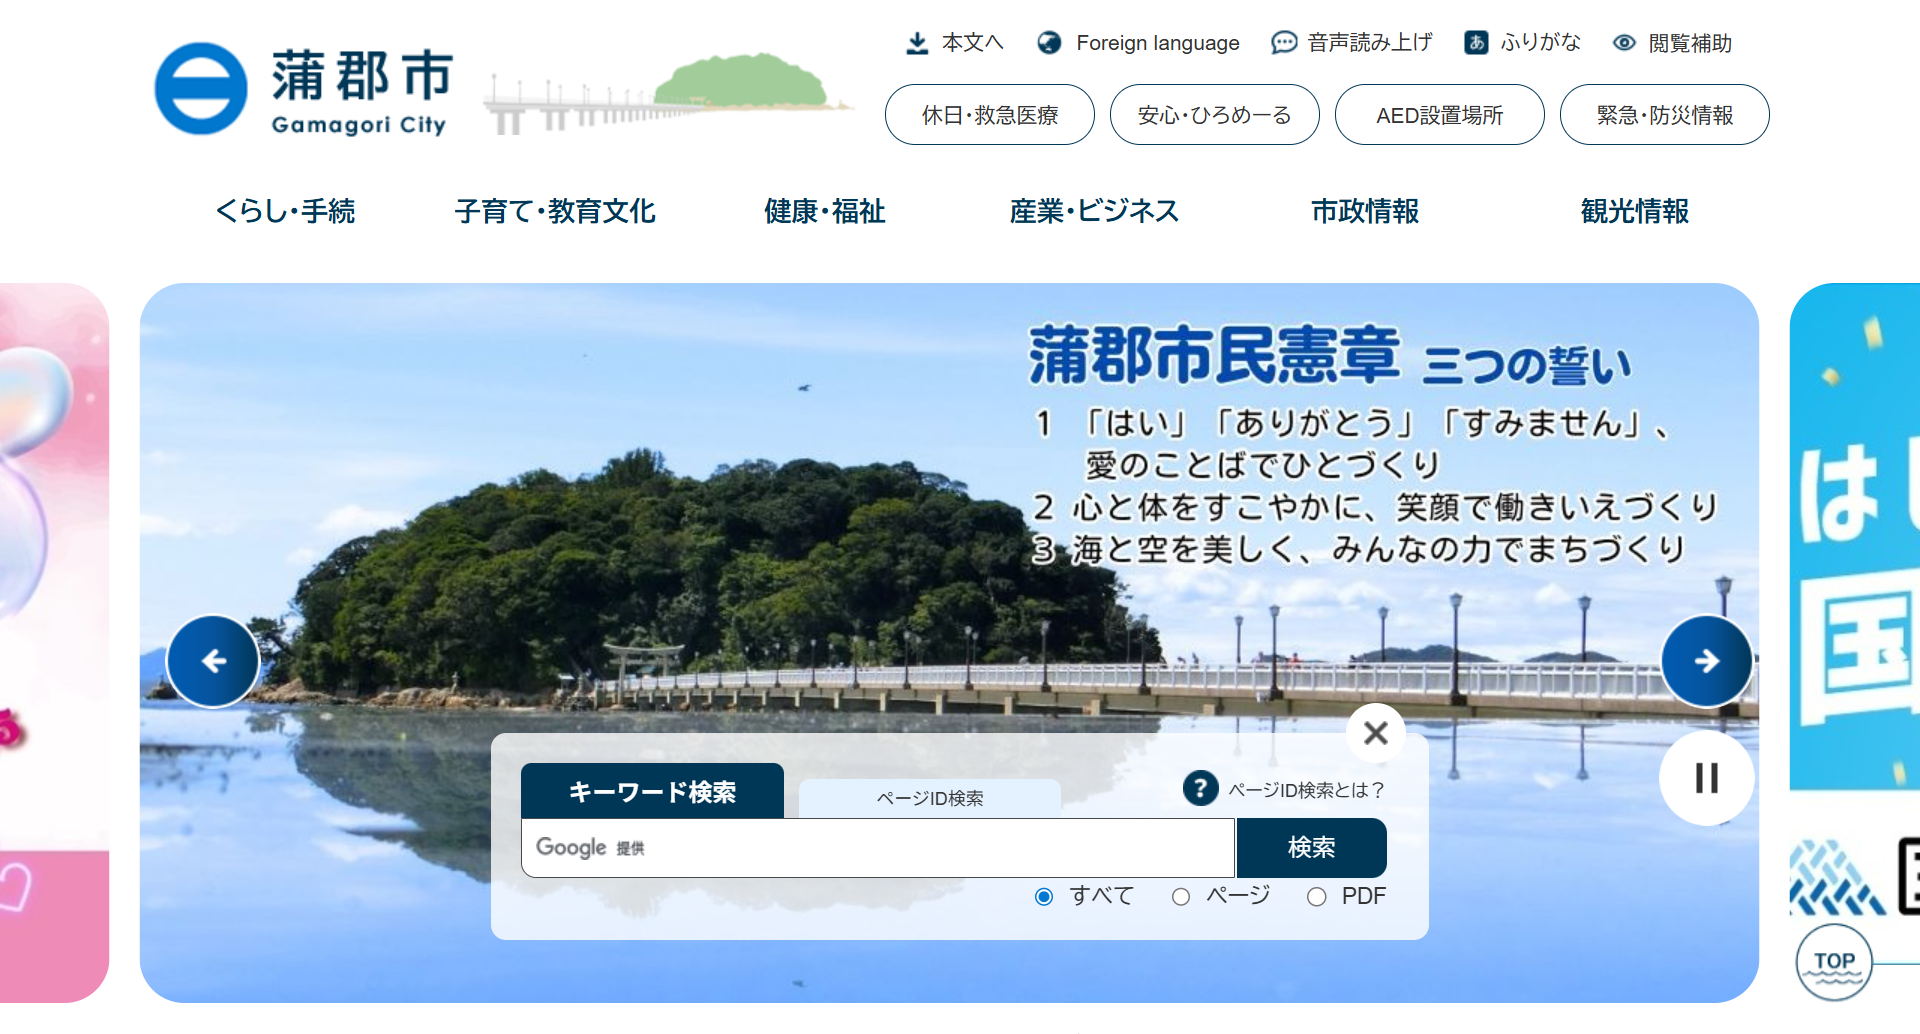Go to the next slide with right arrow
Viewport: 1920px width, 1034px height.
pyautogui.click(x=1707, y=661)
